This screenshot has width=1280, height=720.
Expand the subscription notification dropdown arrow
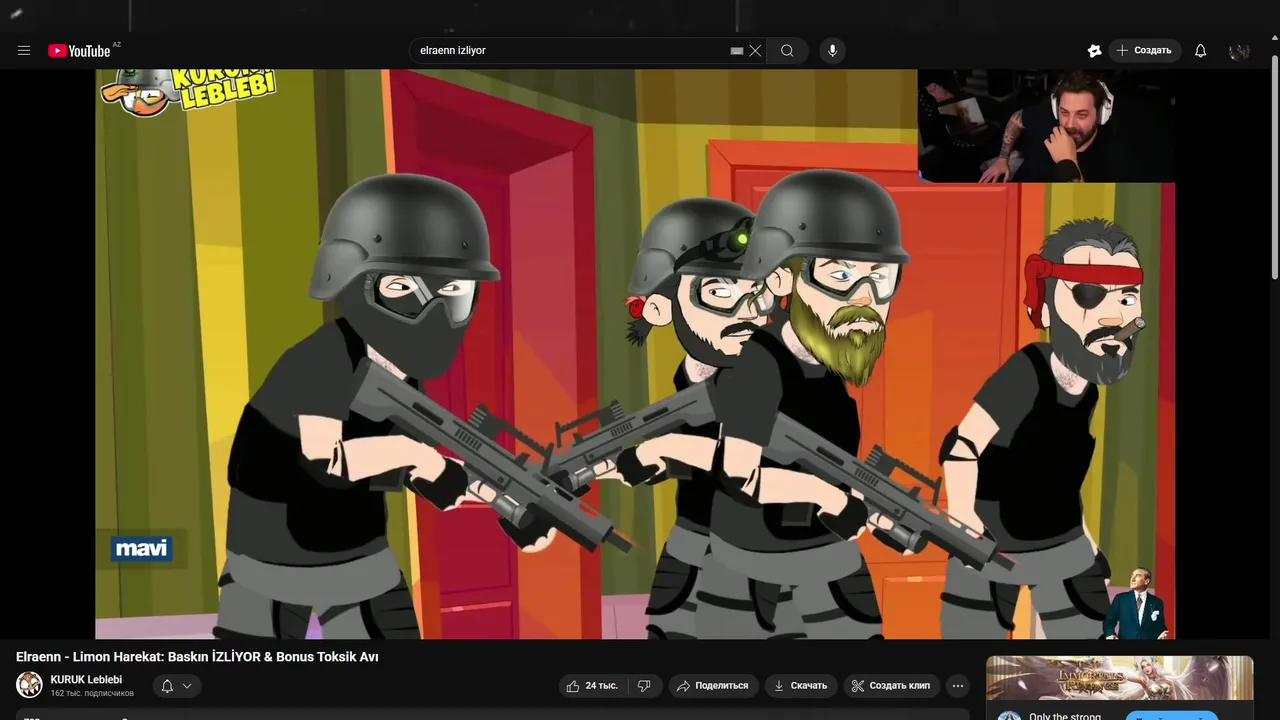(x=187, y=686)
